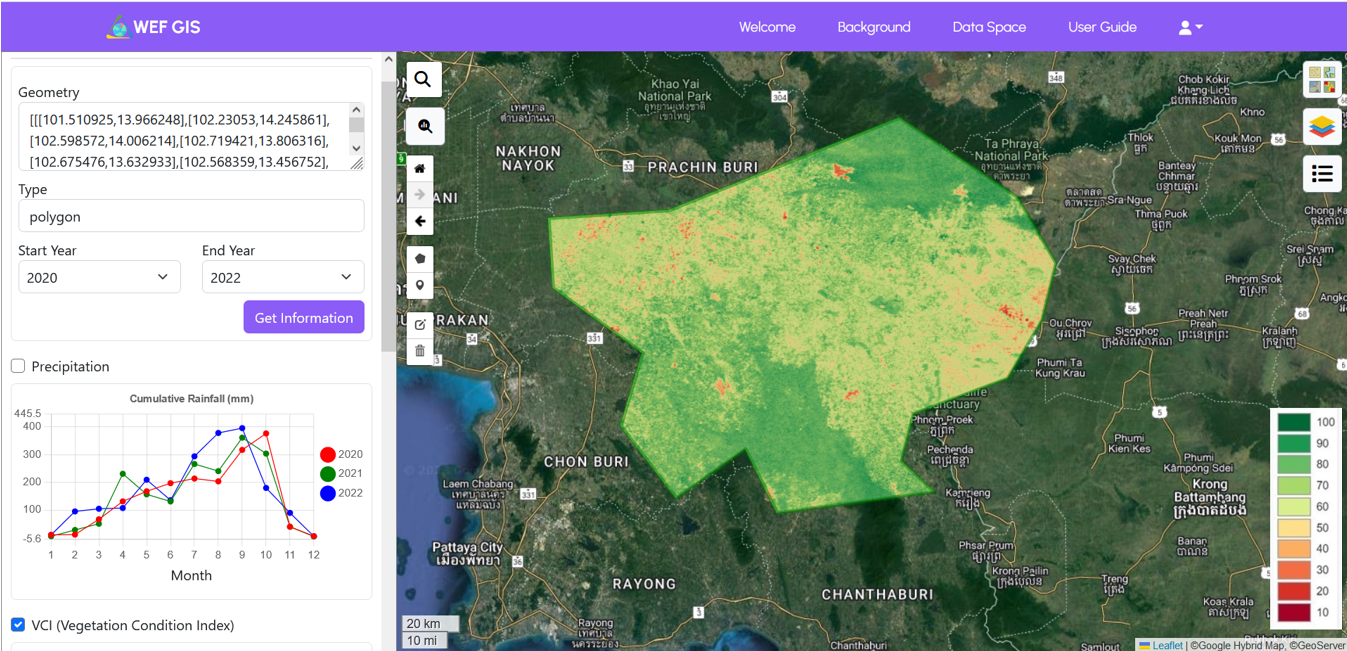Open the Start Year dropdown
Image resolution: width=1347 pixels, height=651 pixels.
tap(99, 277)
